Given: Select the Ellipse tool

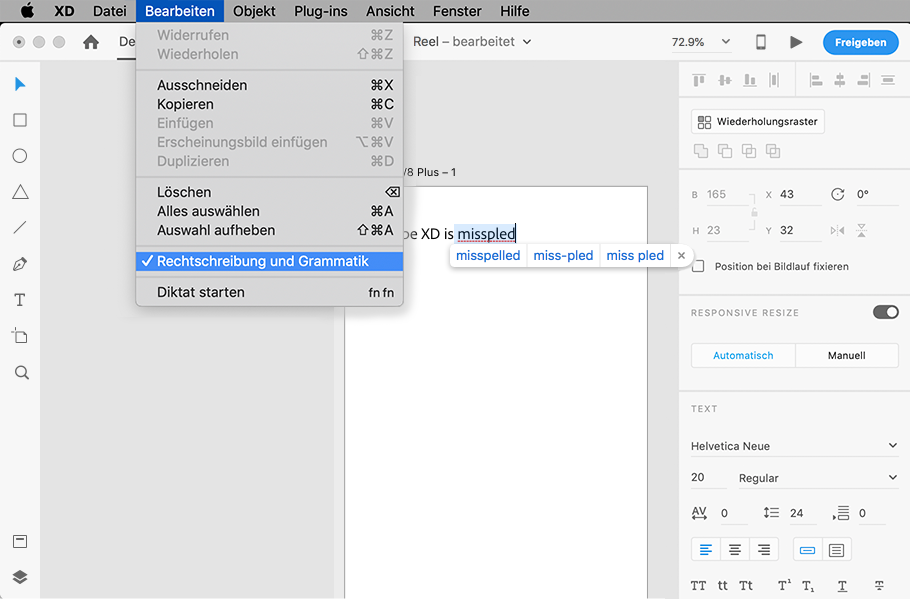Looking at the screenshot, I should [19, 156].
